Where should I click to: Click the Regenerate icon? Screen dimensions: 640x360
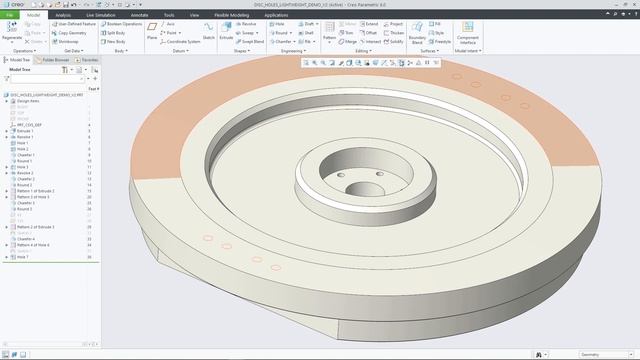pos(11,27)
